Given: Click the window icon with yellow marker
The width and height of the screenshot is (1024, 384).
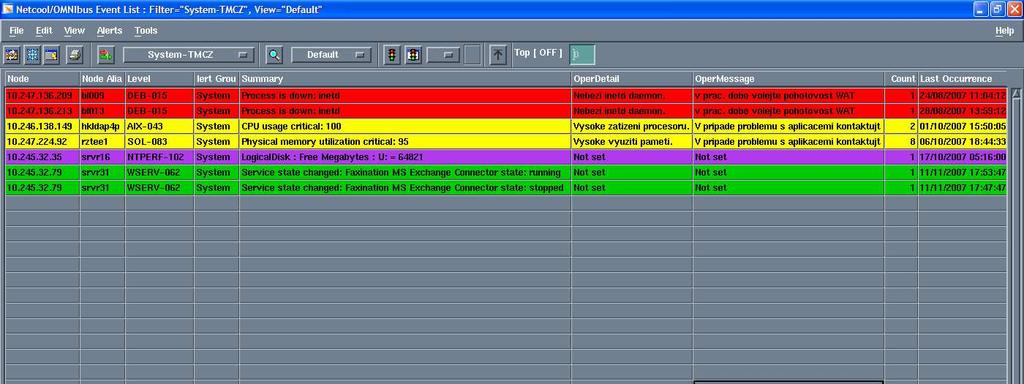Looking at the screenshot, I should (x=52, y=55).
